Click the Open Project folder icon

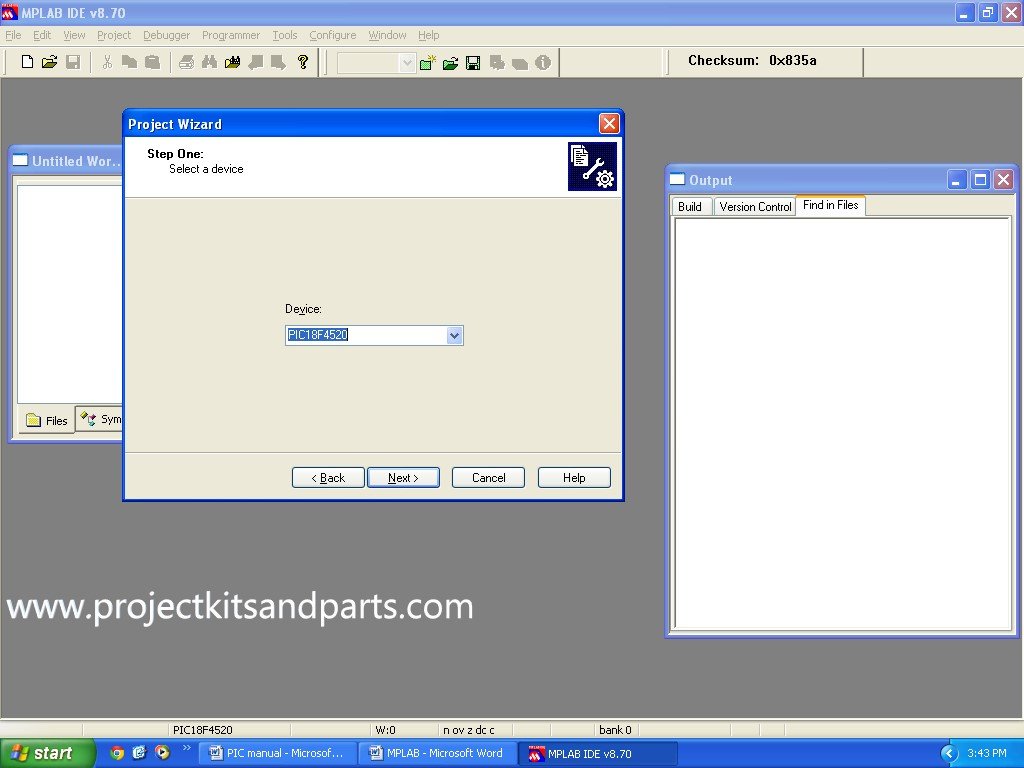[450, 63]
